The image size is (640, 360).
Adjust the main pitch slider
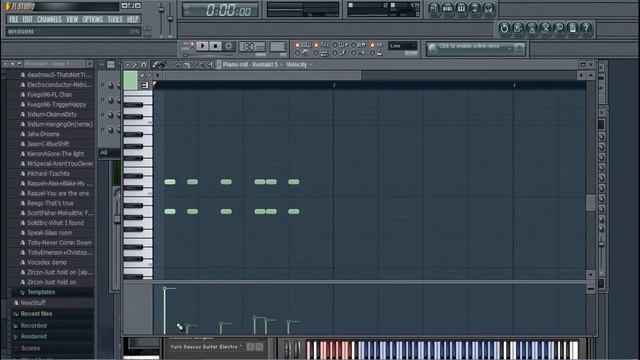(170, 18)
